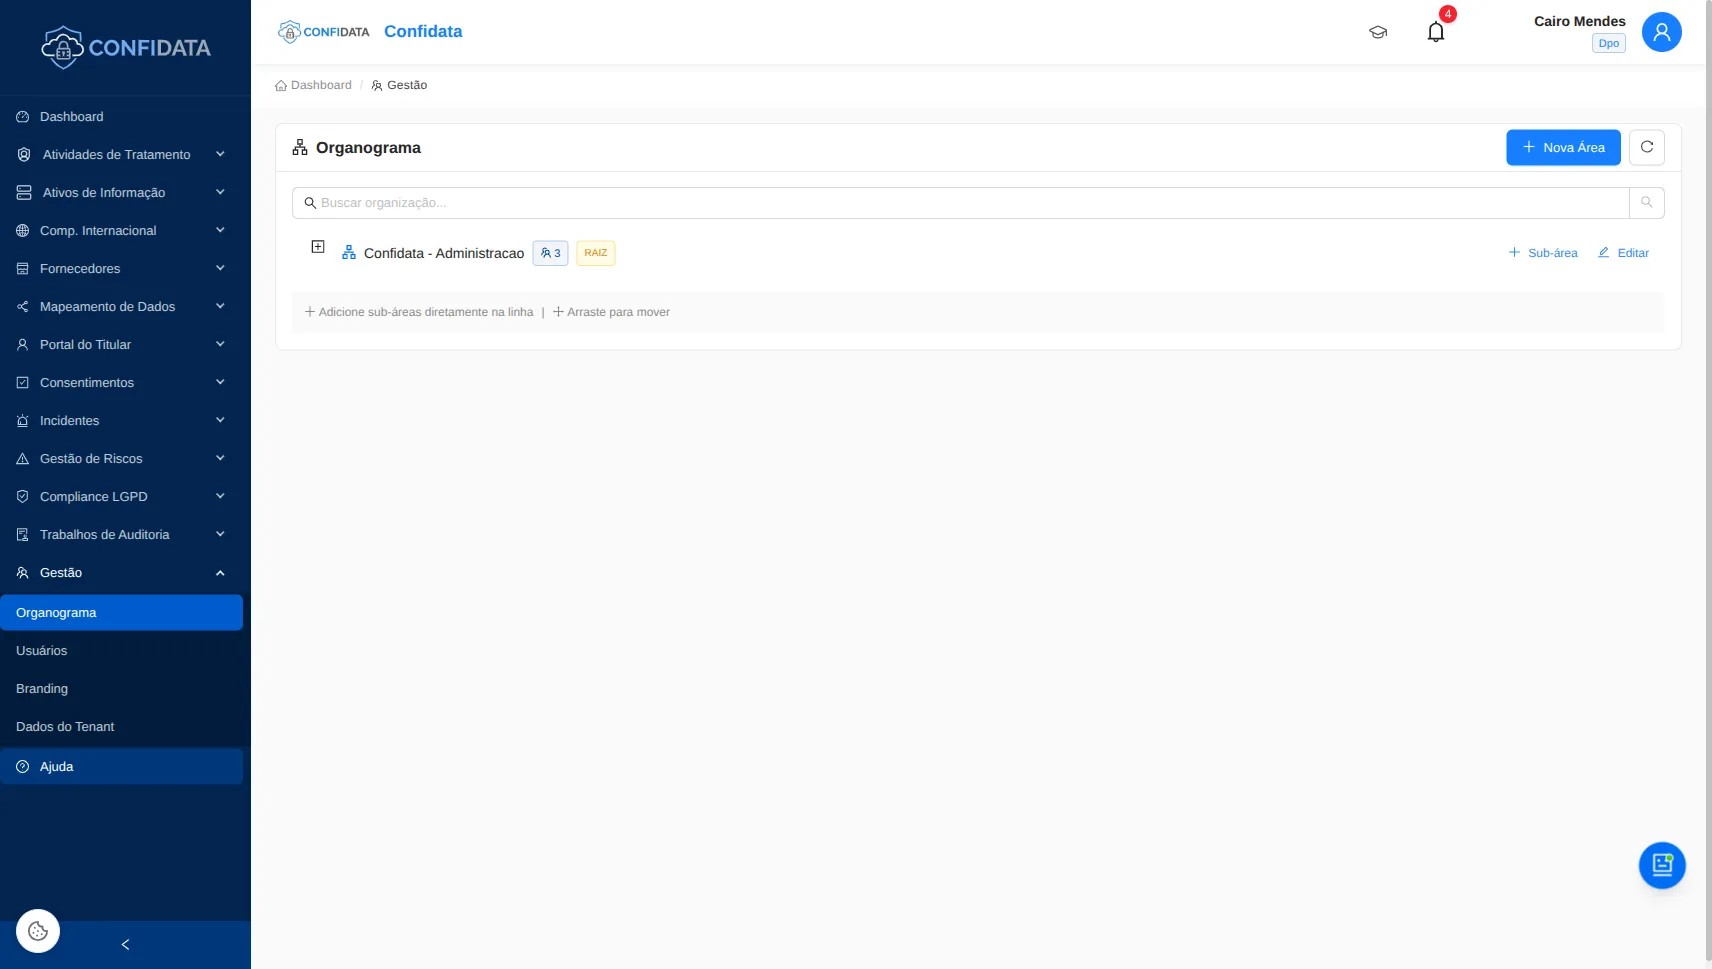Click the Confidata logo in the sidebar
This screenshot has width=1712, height=969.
(x=126, y=46)
